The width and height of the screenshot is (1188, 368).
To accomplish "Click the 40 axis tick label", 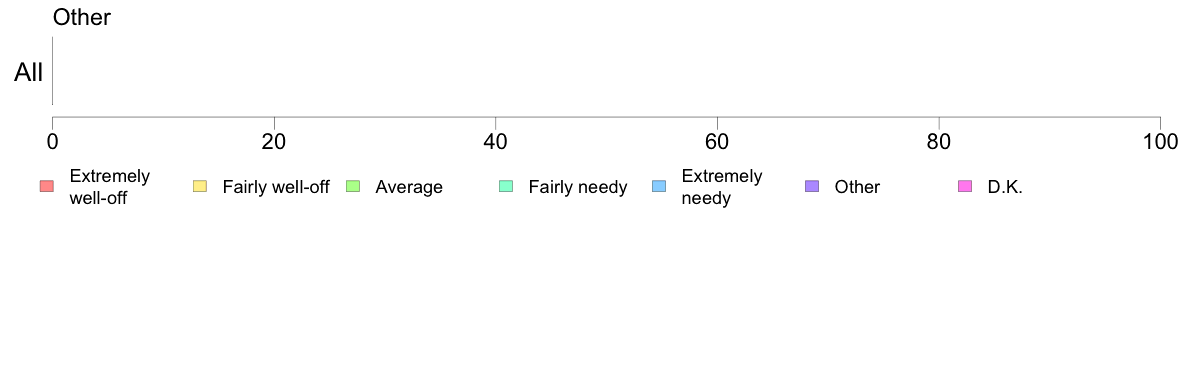I will tap(496, 142).
